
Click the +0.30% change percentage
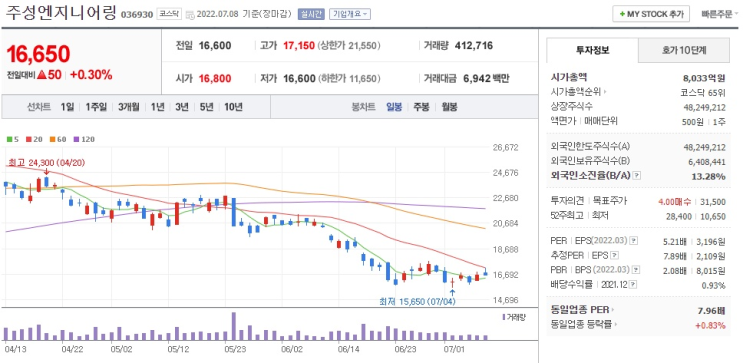[91, 75]
